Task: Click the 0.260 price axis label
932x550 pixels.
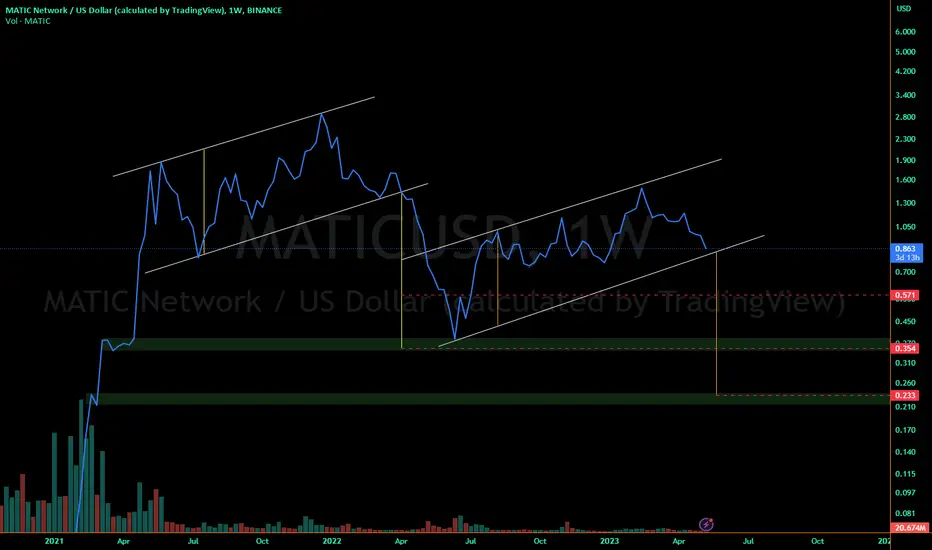Action: [x=905, y=384]
